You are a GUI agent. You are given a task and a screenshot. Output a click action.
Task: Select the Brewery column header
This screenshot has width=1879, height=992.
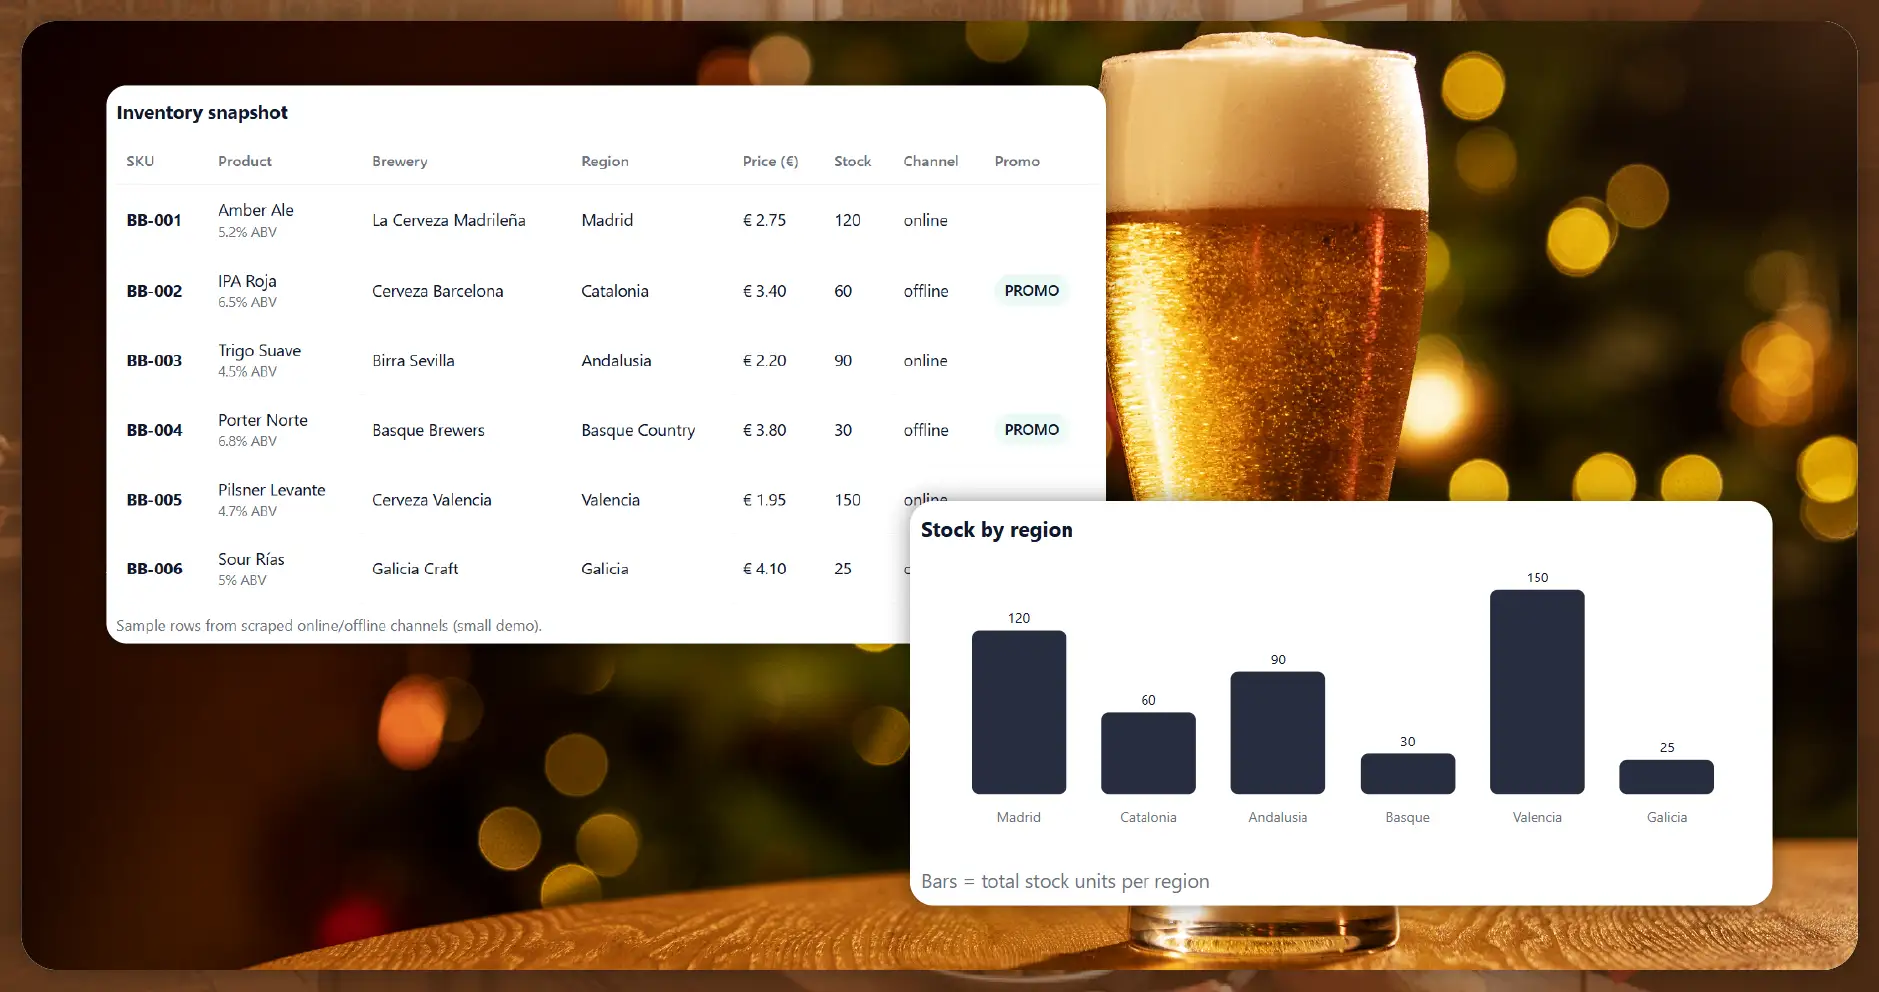click(x=399, y=160)
